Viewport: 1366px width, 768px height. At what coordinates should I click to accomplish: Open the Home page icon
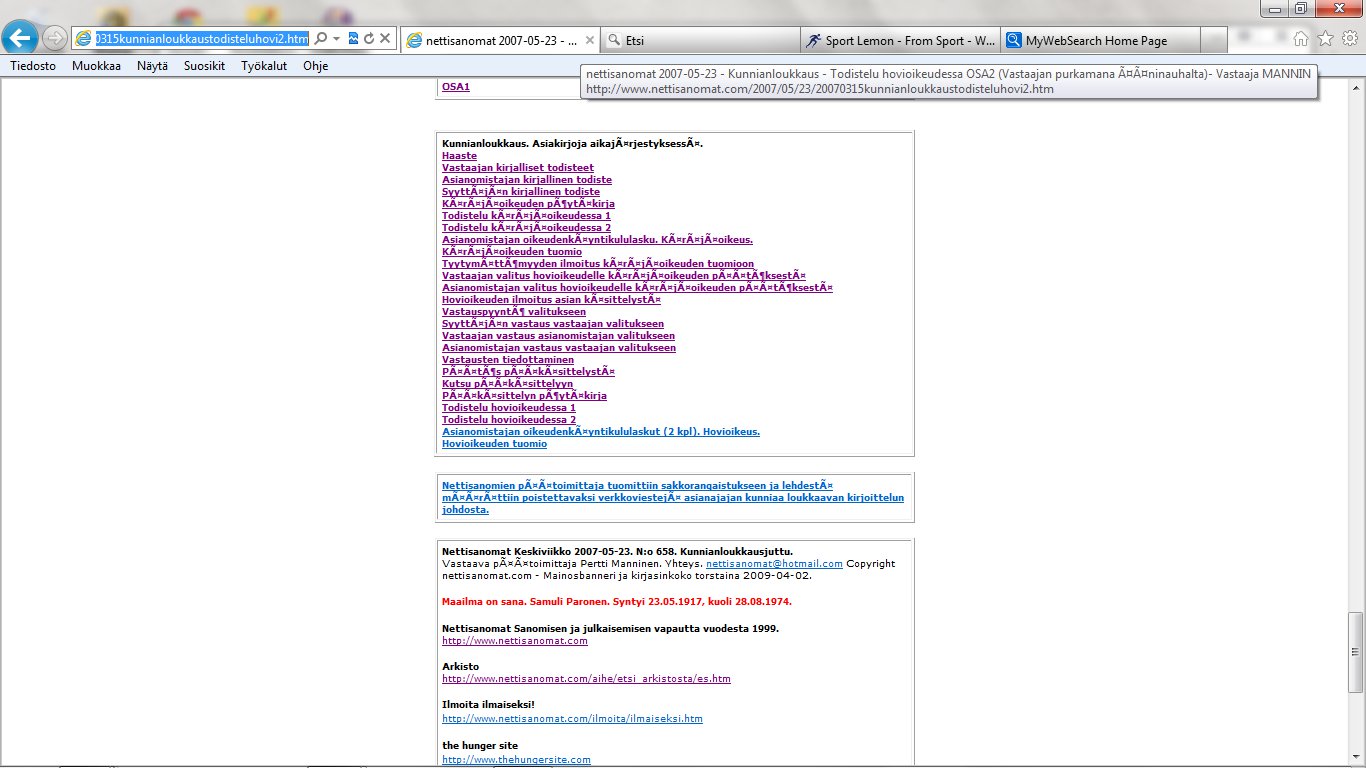point(1301,39)
